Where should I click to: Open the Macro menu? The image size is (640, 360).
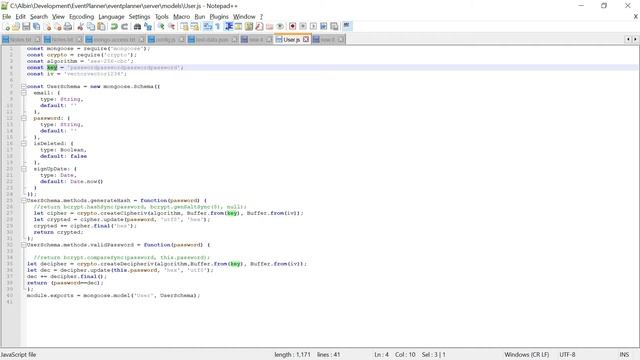[x=181, y=17]
